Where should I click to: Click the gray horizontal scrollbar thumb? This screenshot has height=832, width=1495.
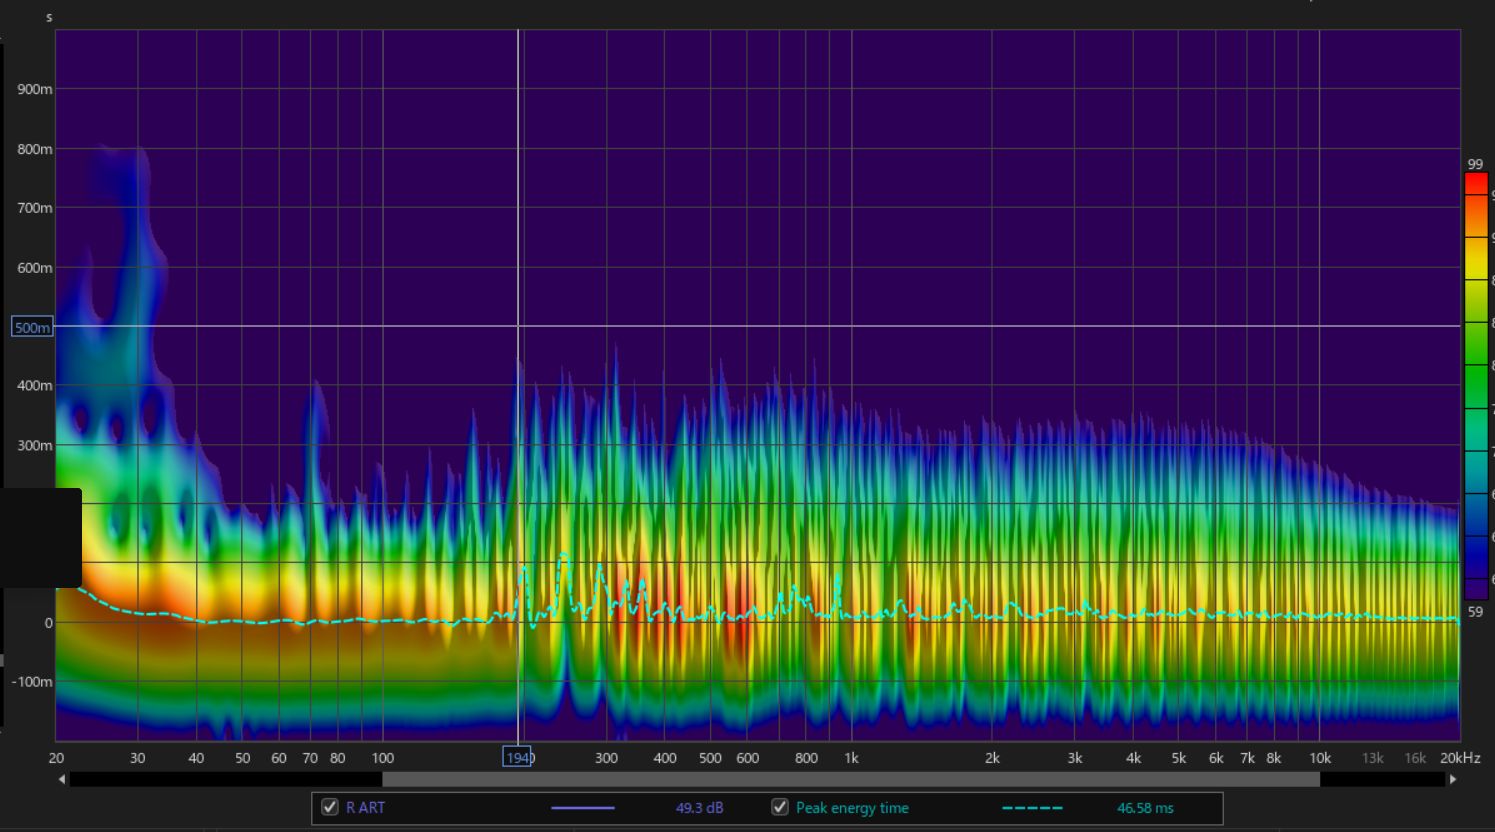click(850, 779)
